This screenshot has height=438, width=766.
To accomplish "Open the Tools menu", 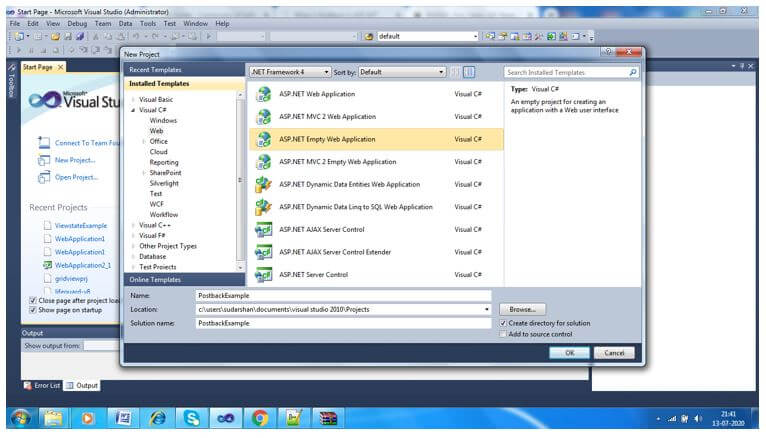I will pos(148,23).
